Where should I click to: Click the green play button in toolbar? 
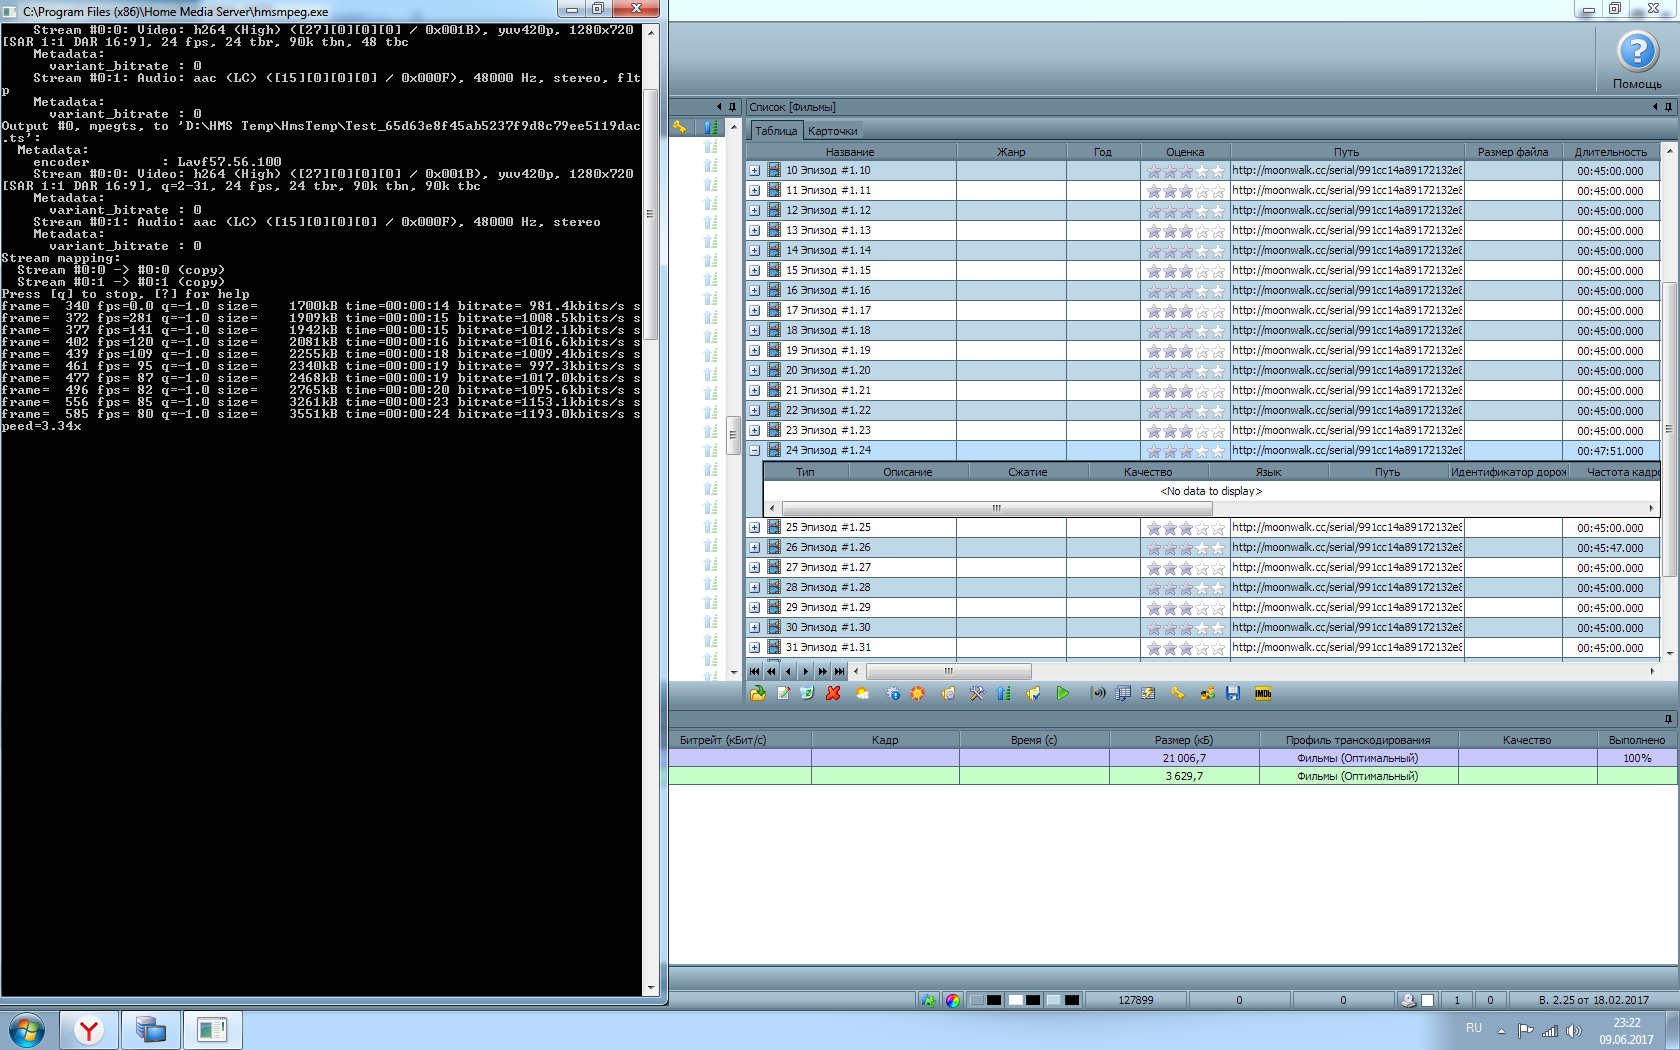(x=1062, y=693)
